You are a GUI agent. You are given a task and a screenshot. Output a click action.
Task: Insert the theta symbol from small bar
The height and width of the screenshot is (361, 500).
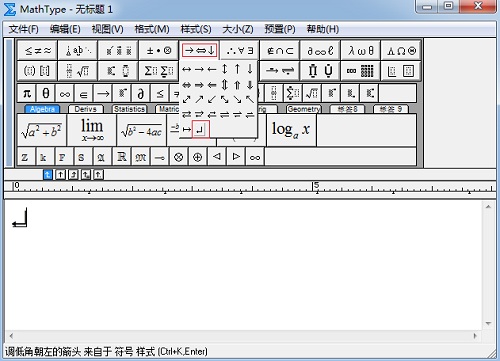click(46, 93)
